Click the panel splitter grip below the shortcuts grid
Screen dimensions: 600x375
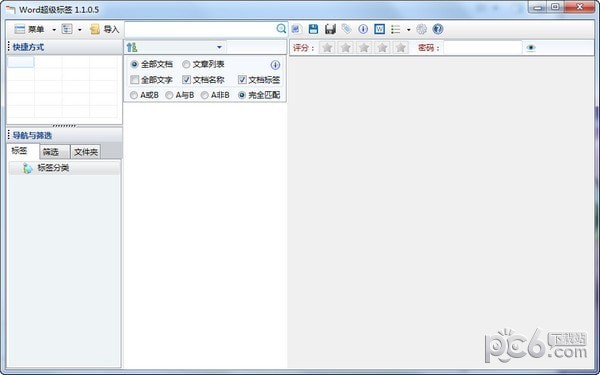pyautogui.click(x=64, y=126)
